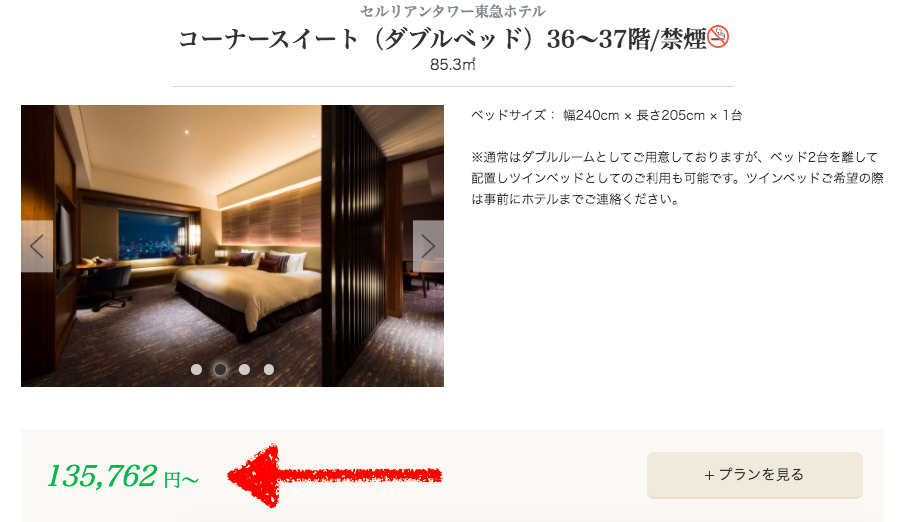
Task: Select the second highlighted carousel dot
Action: point(220,370)
